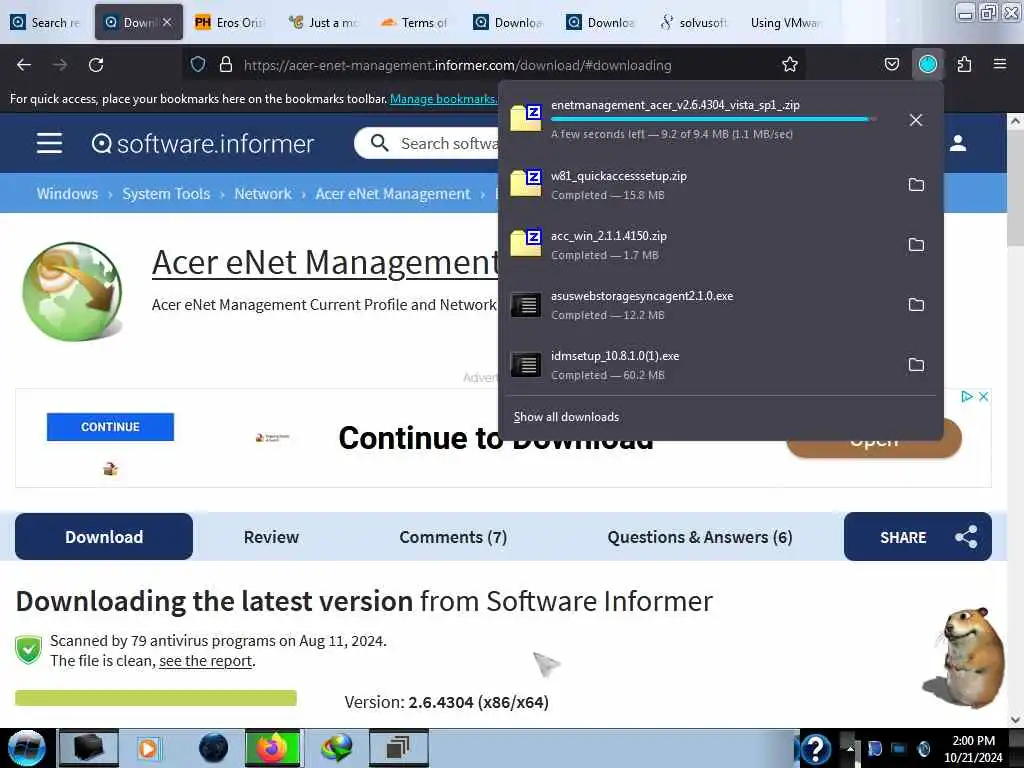
Task: Switch to the Terms of browser tab
Action: pyautogui.click(x=415, y=22)
